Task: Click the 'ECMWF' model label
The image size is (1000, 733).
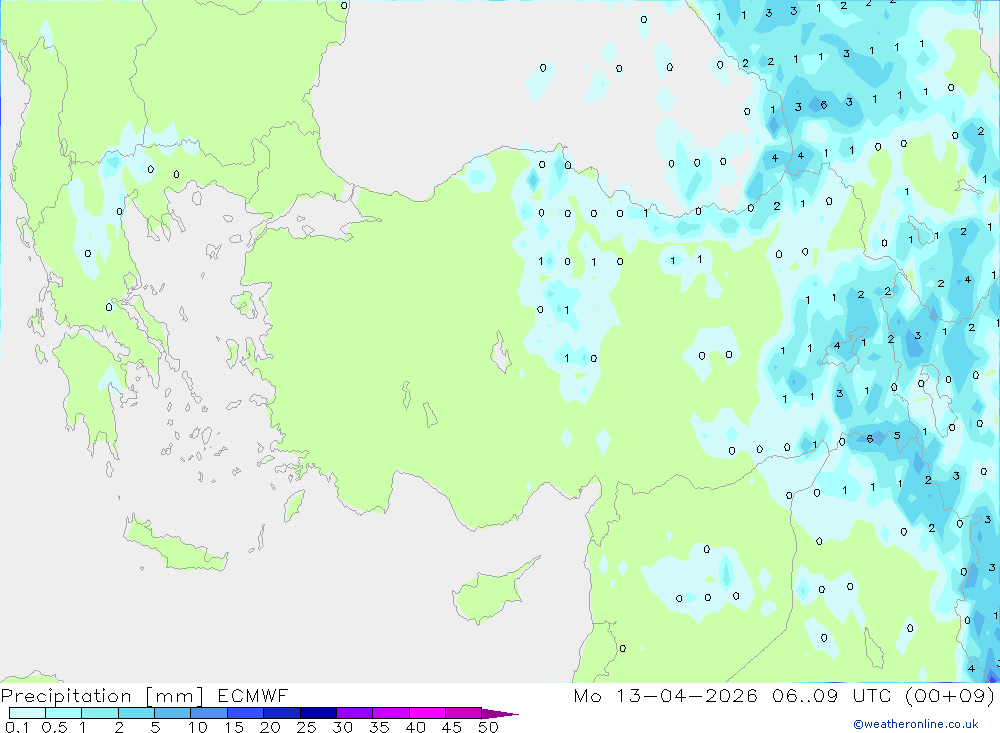Action: (253, 695)
